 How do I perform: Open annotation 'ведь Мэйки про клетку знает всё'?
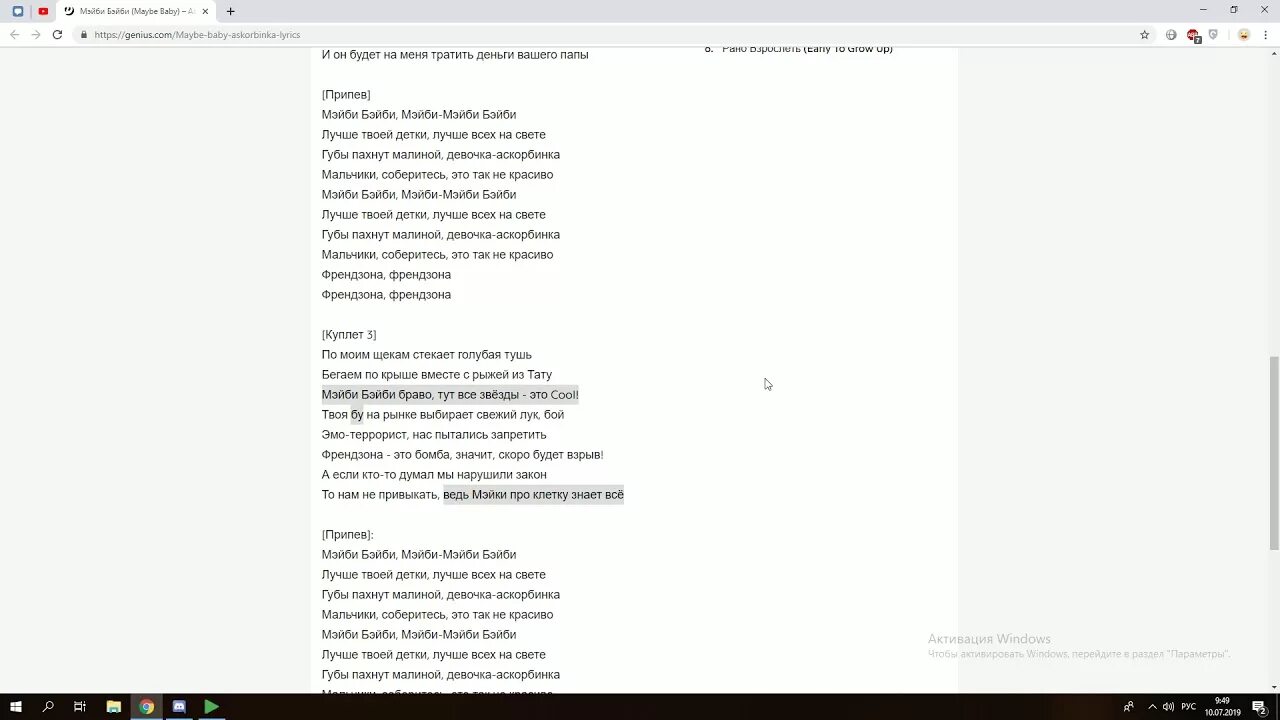(x=533, y=494)
